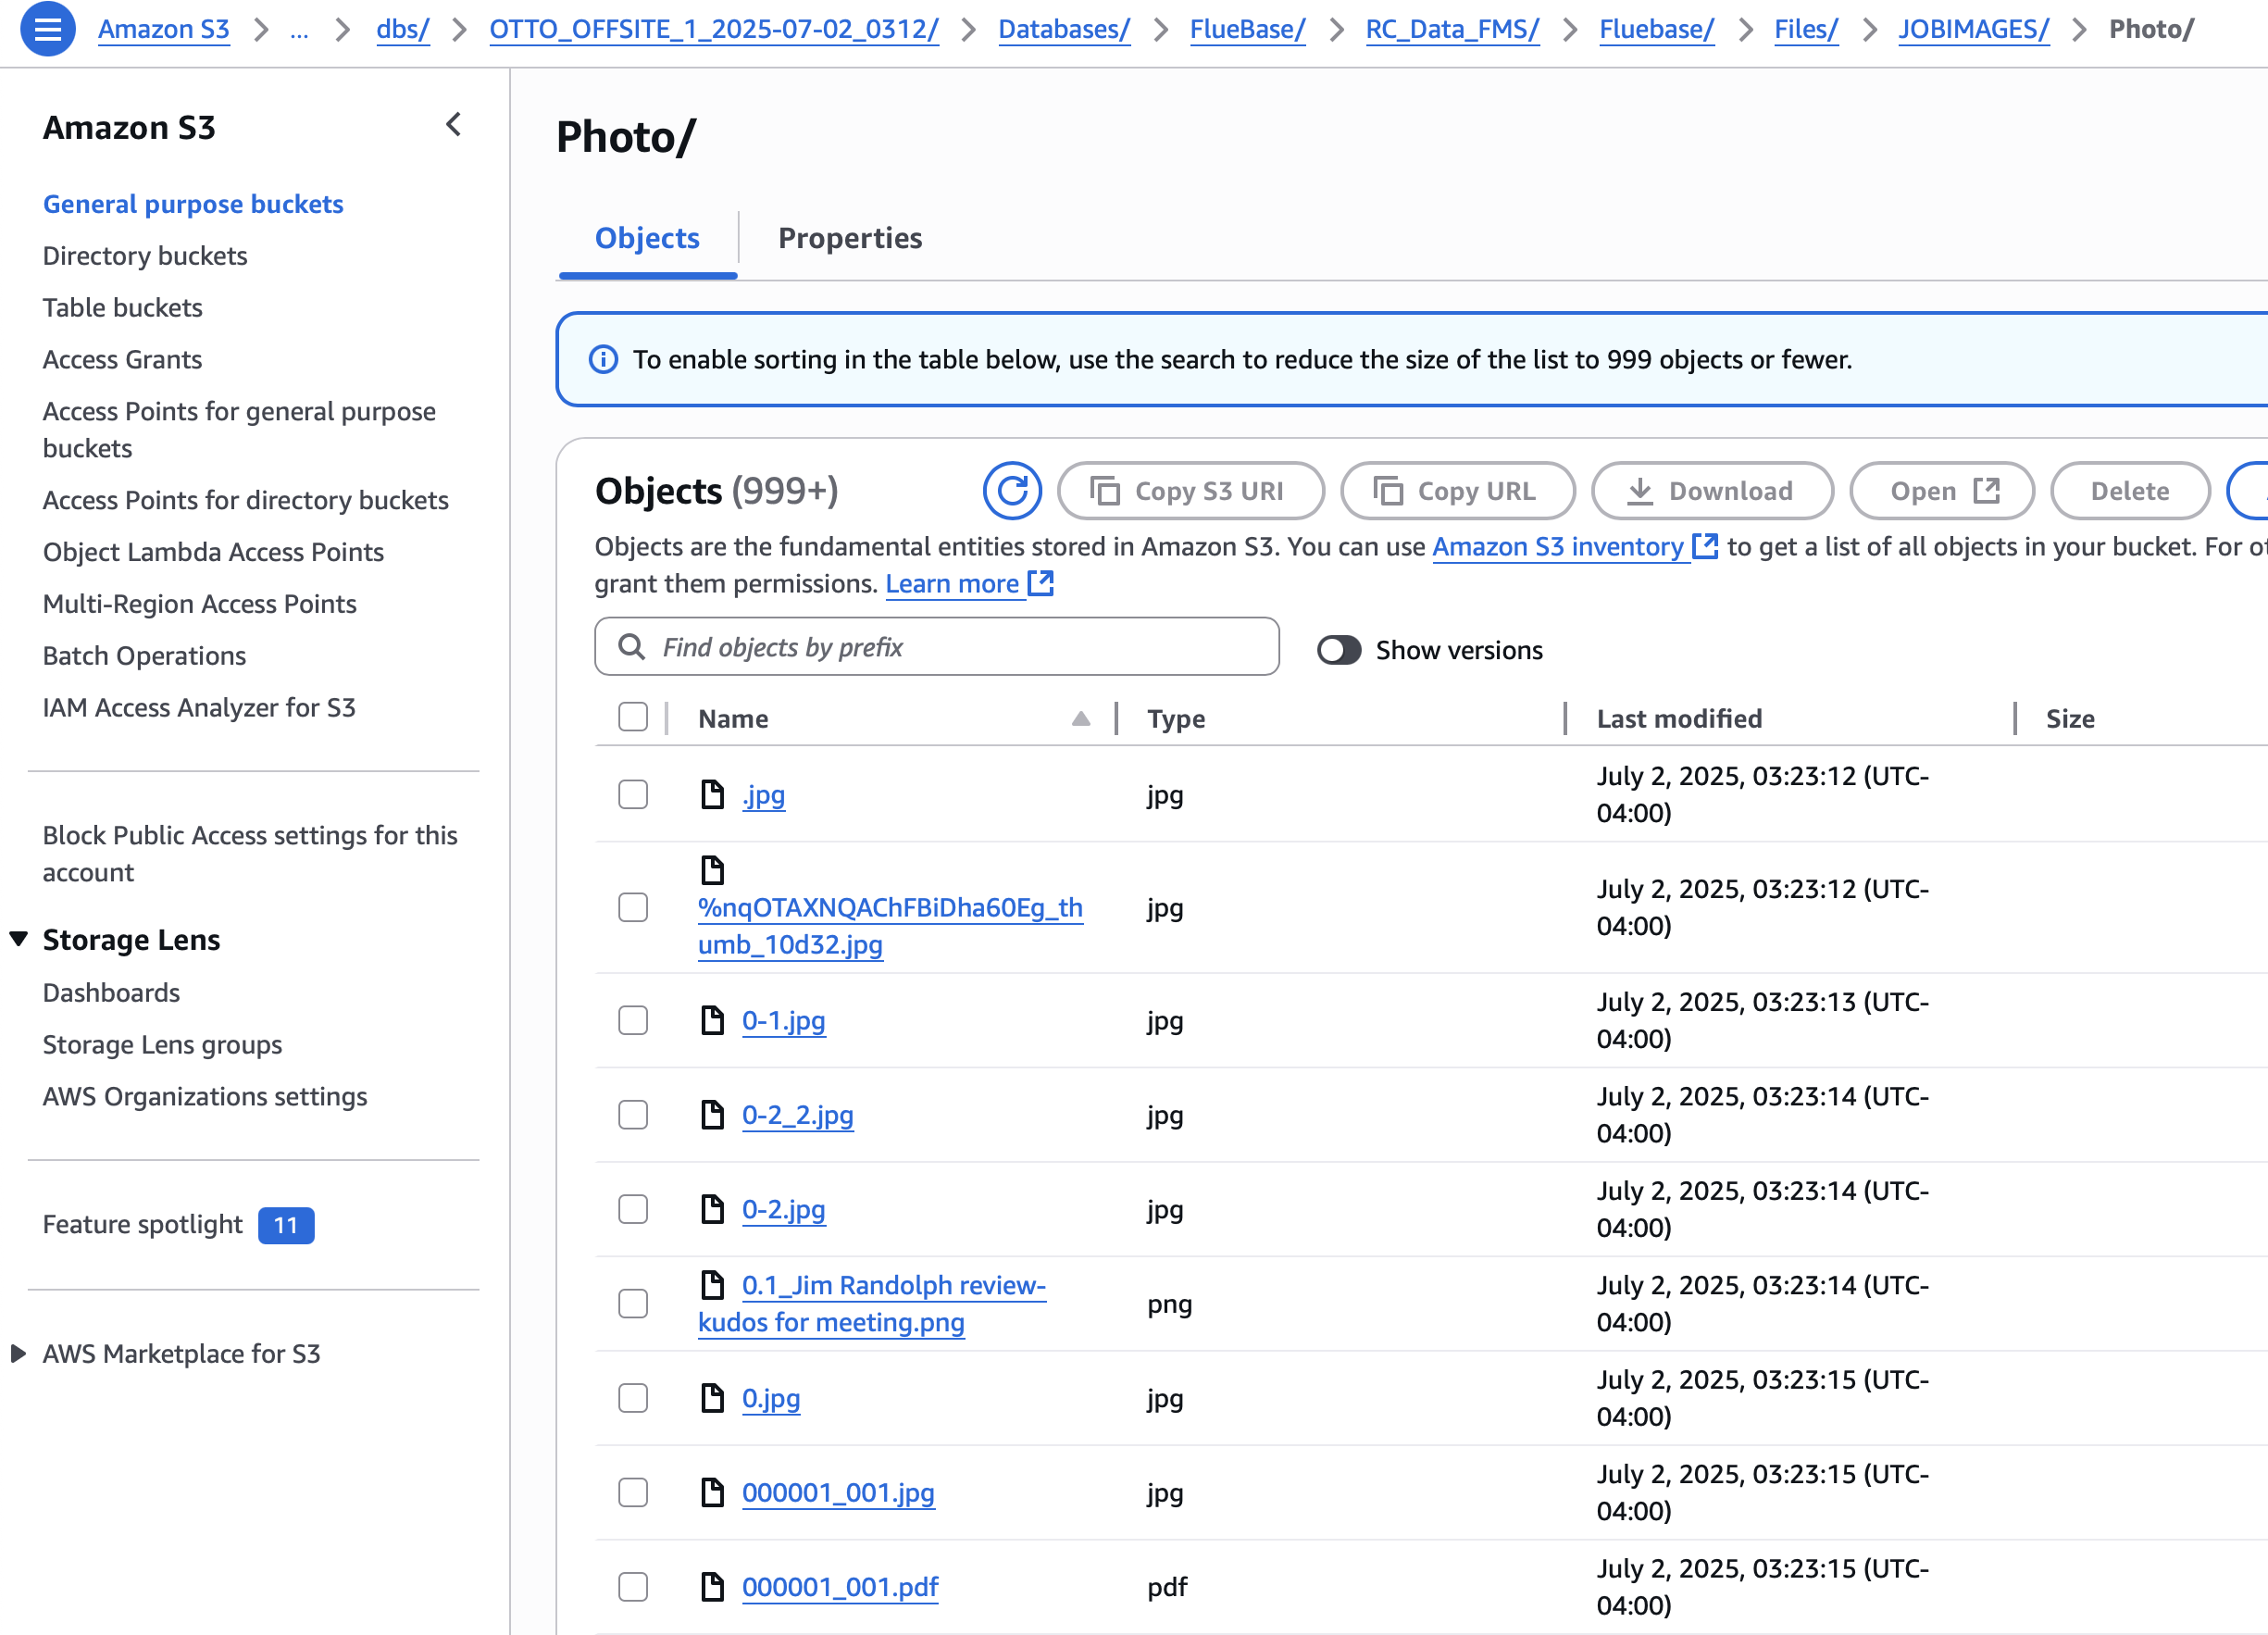Open Directory buckets in sidebar
Image resolution: width=2268 pixels, height=1635 pixels.
(x=145, y=256)
